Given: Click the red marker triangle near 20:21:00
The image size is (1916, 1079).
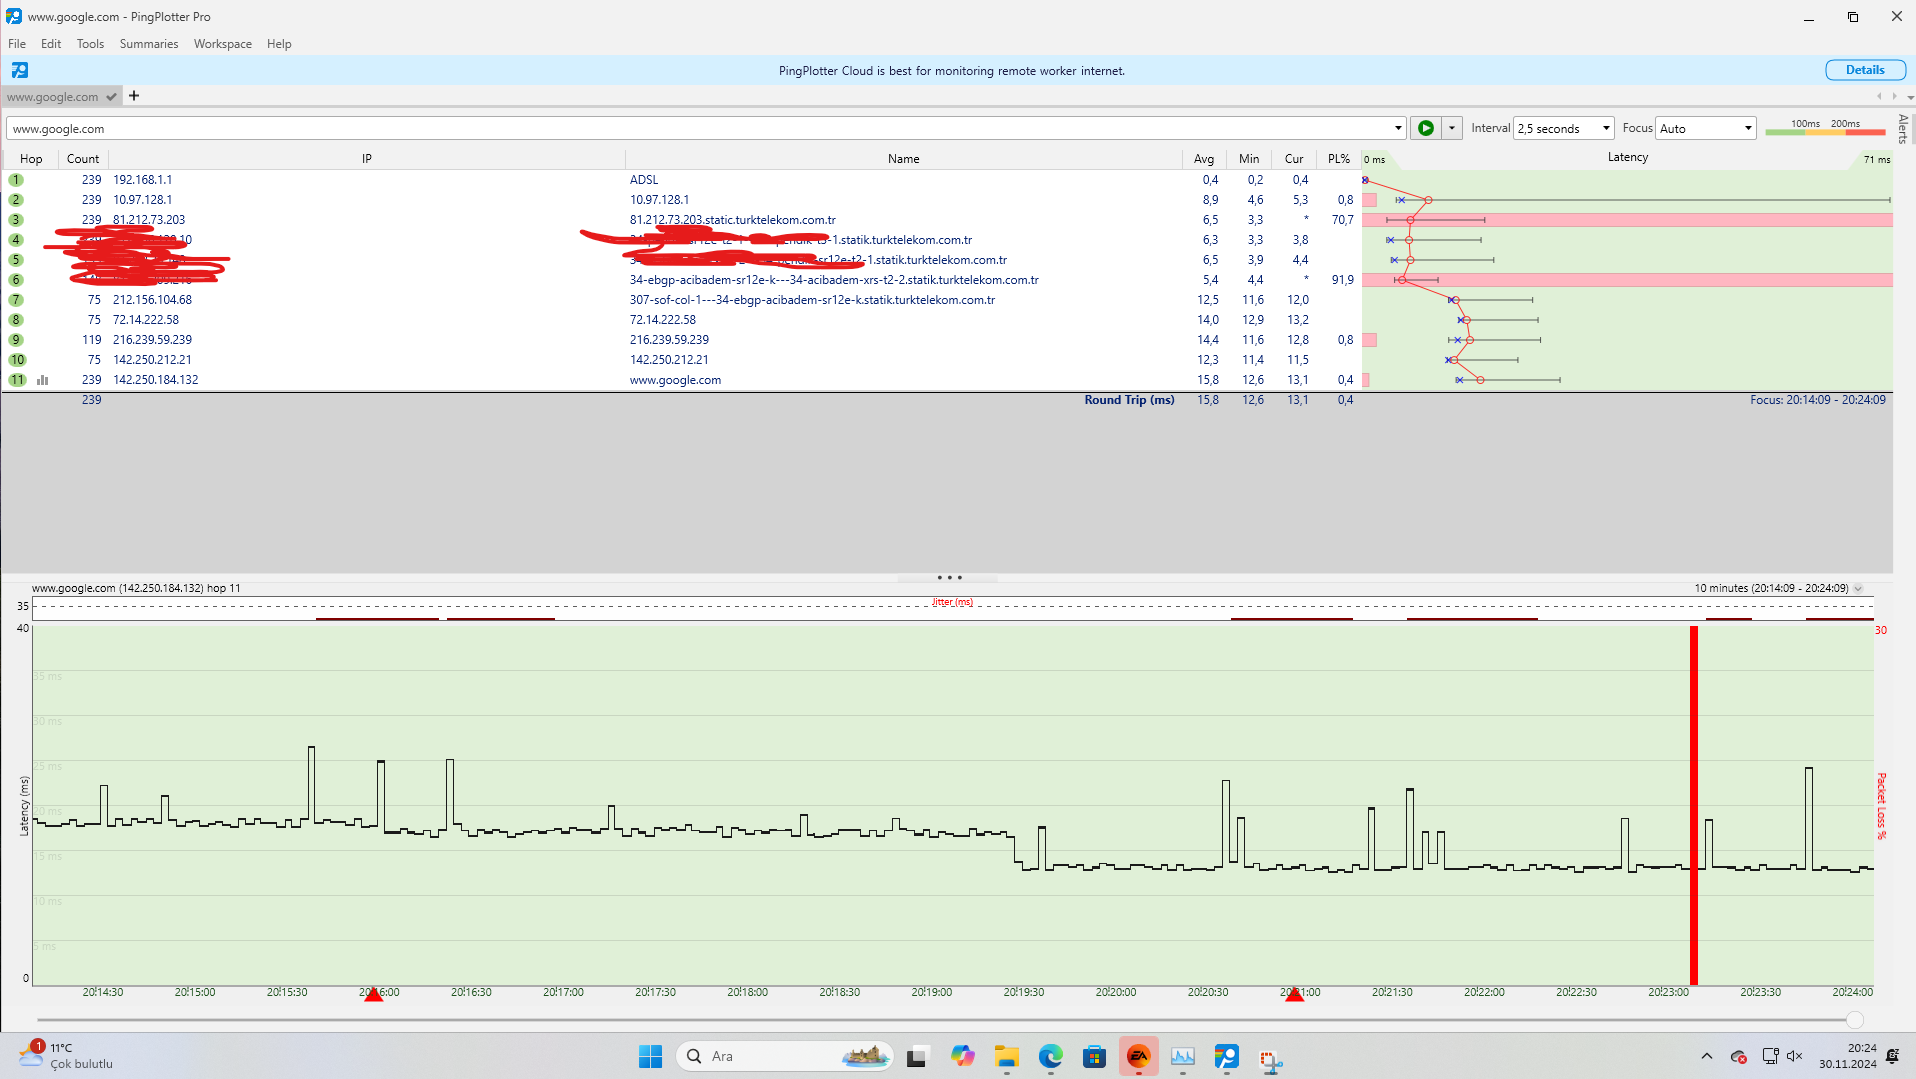Looking at the screenshot, I should pyautogui.click(x=1294, y=994).
